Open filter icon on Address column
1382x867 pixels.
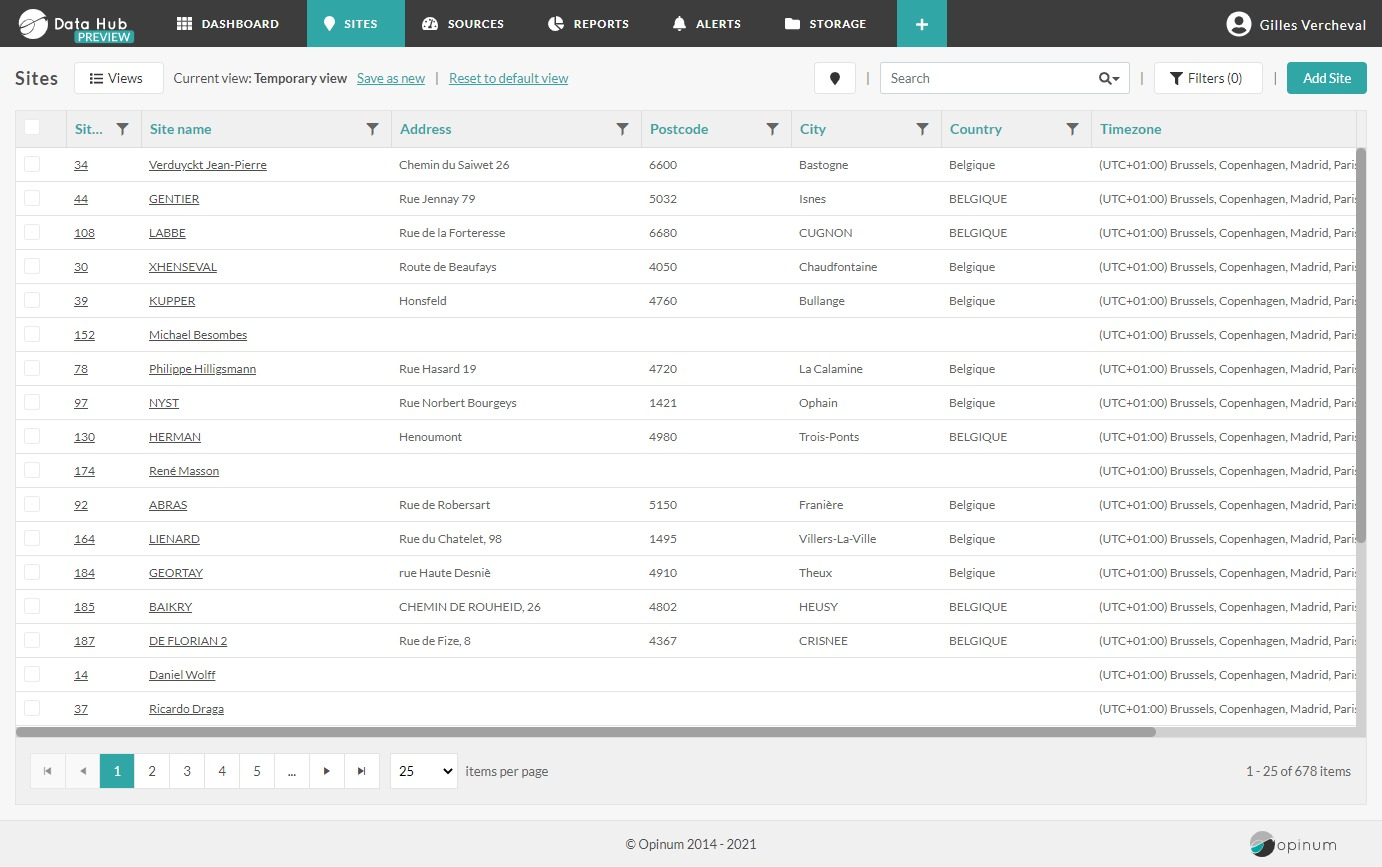tap(622, 129)
